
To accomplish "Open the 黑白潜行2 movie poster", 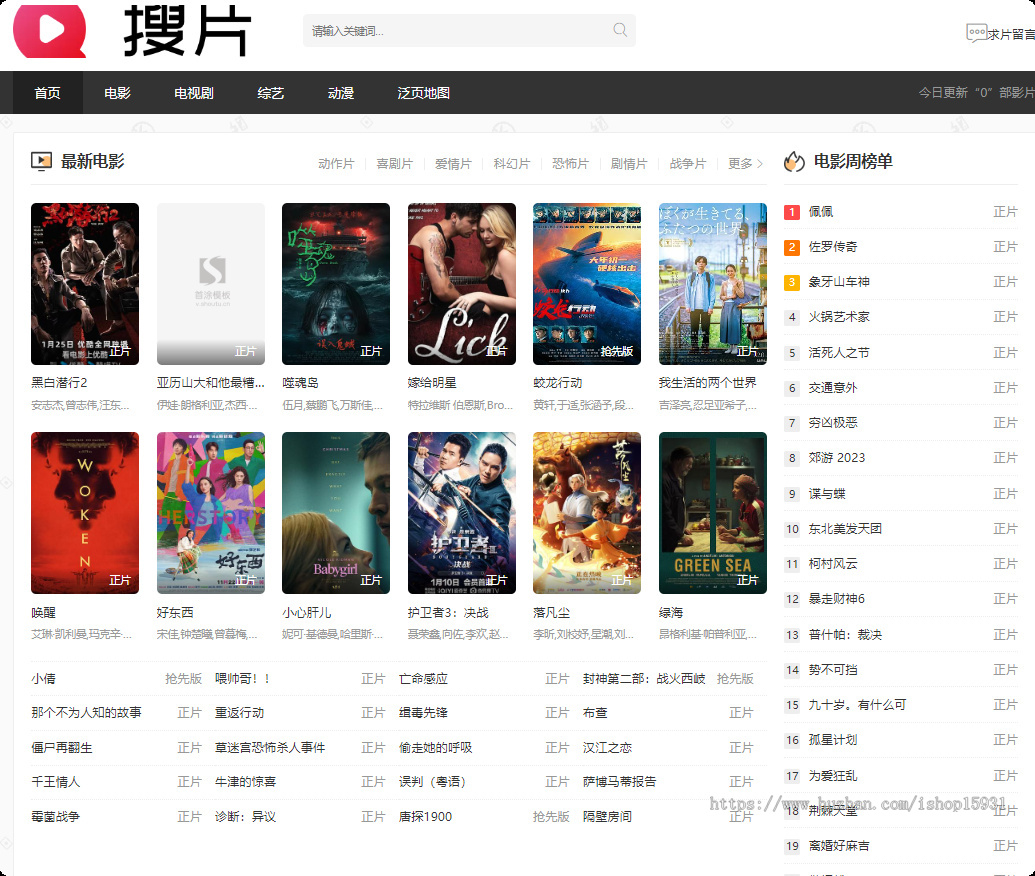I will coord(85,284).
